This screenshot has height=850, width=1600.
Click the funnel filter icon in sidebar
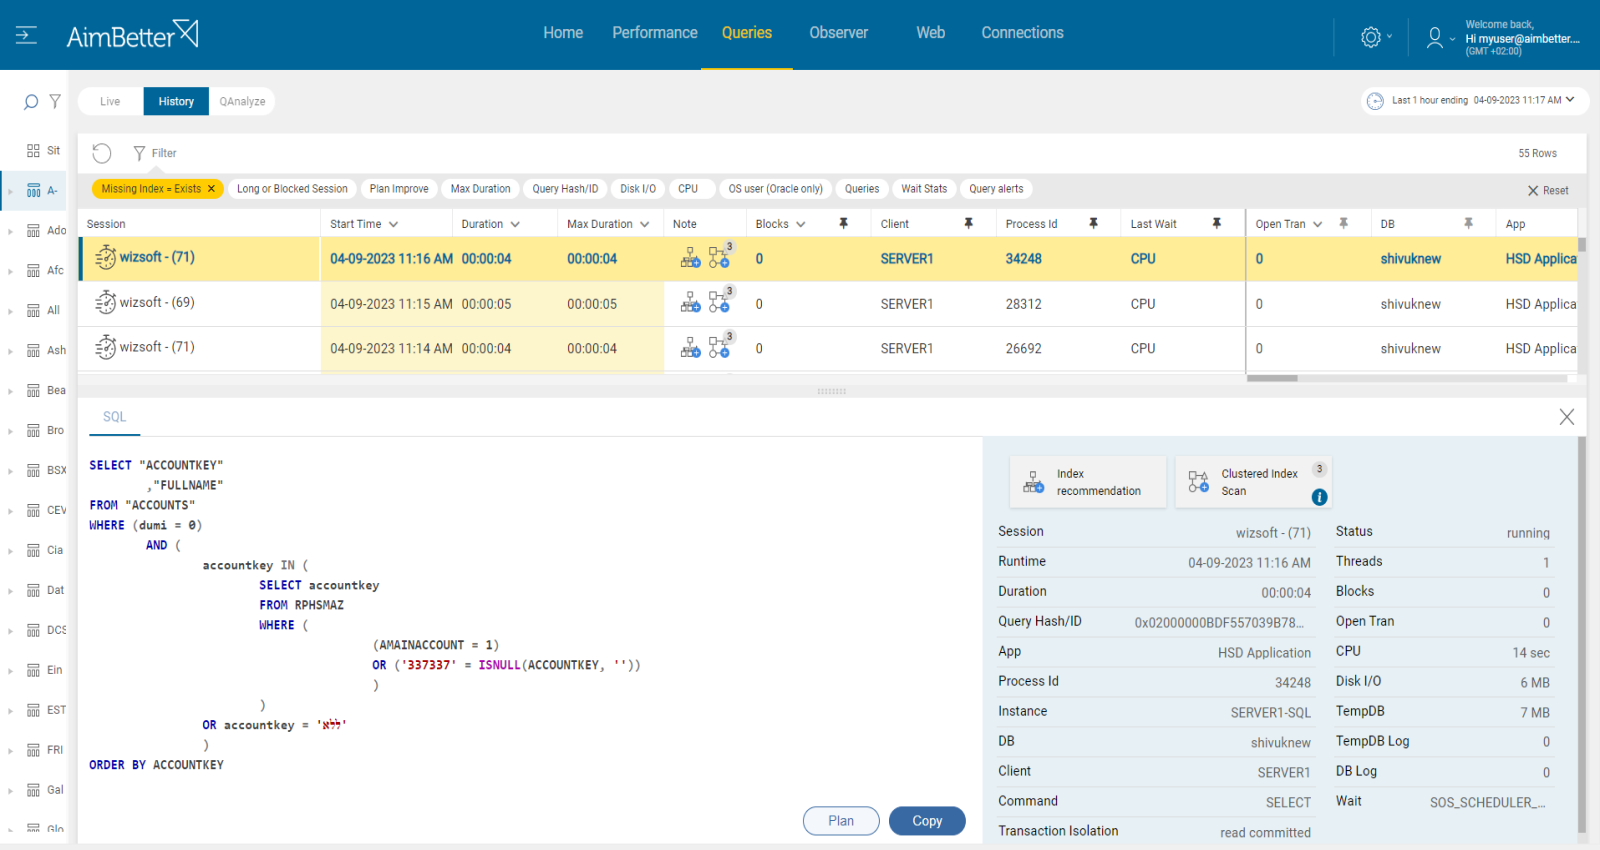click(x=55, y=101)
